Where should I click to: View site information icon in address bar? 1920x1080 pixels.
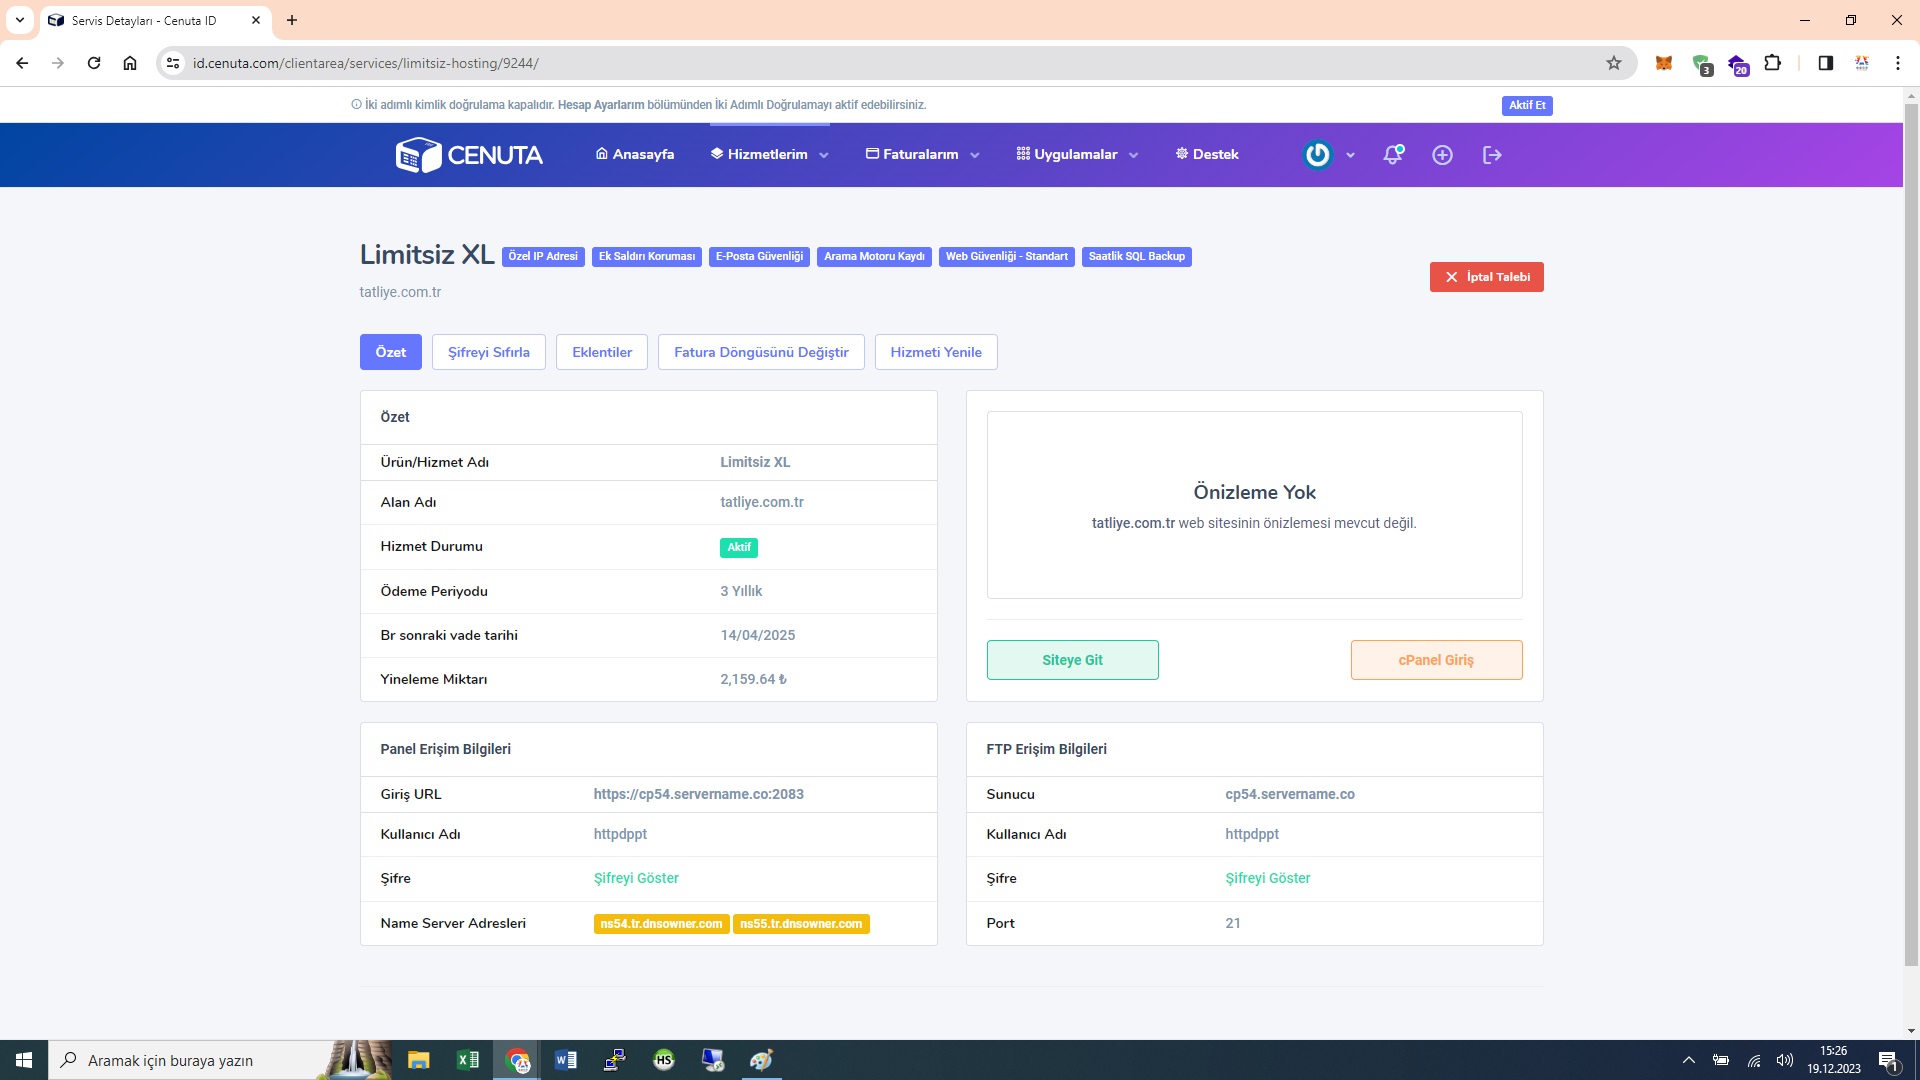[173, 63]
